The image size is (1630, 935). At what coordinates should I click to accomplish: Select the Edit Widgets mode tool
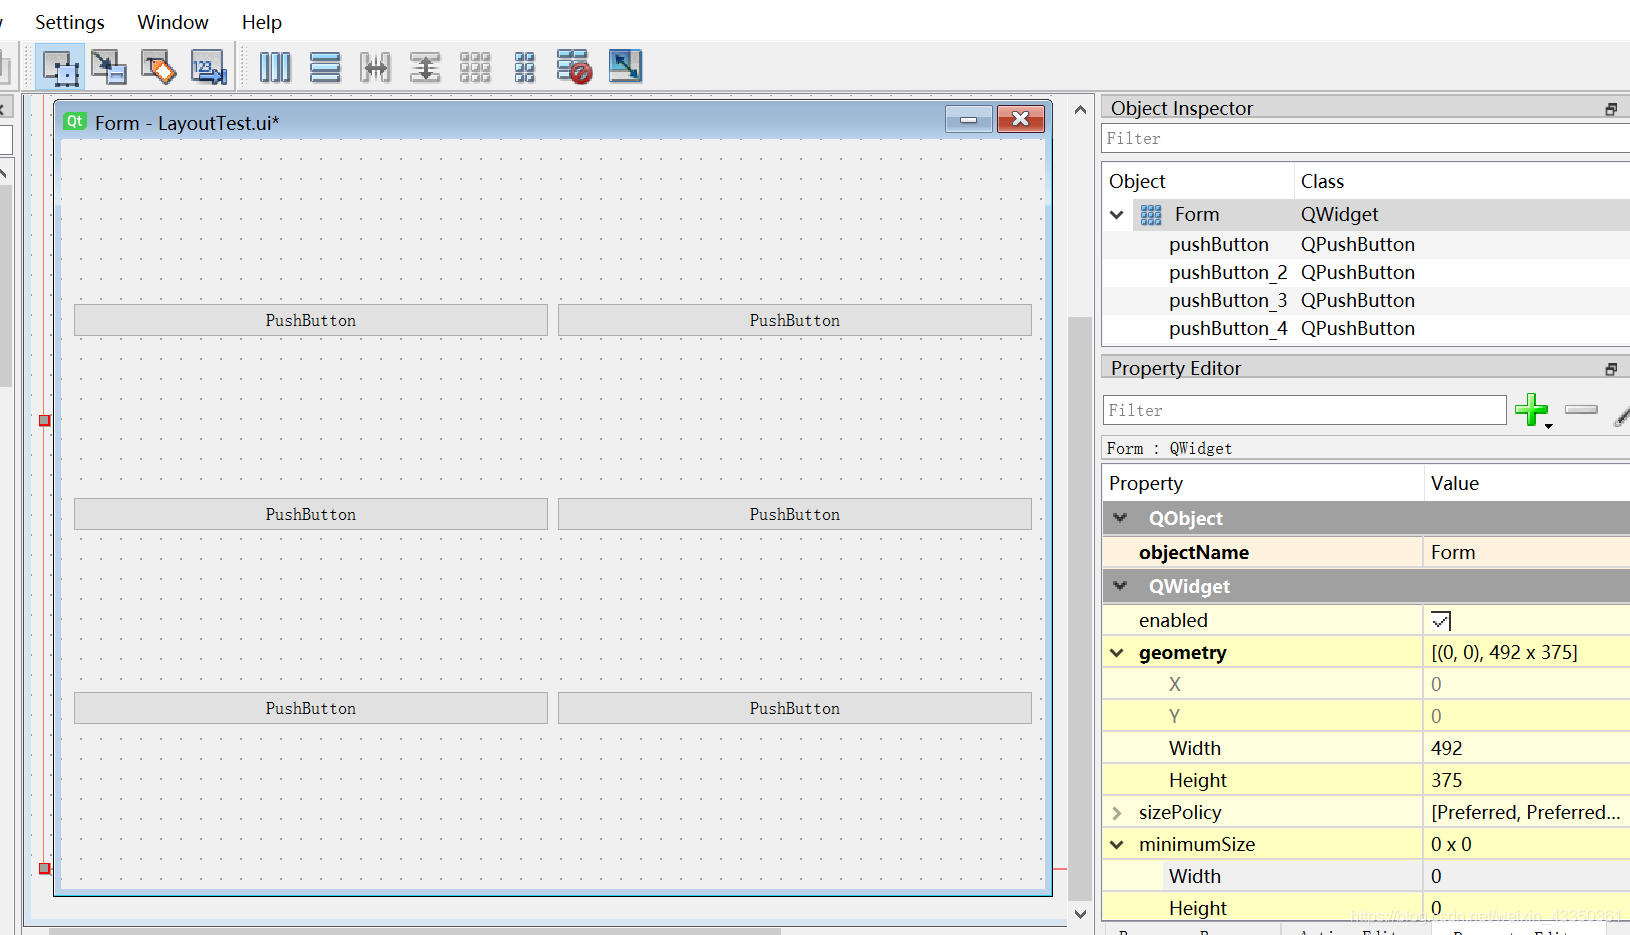[x=60, y=68]
